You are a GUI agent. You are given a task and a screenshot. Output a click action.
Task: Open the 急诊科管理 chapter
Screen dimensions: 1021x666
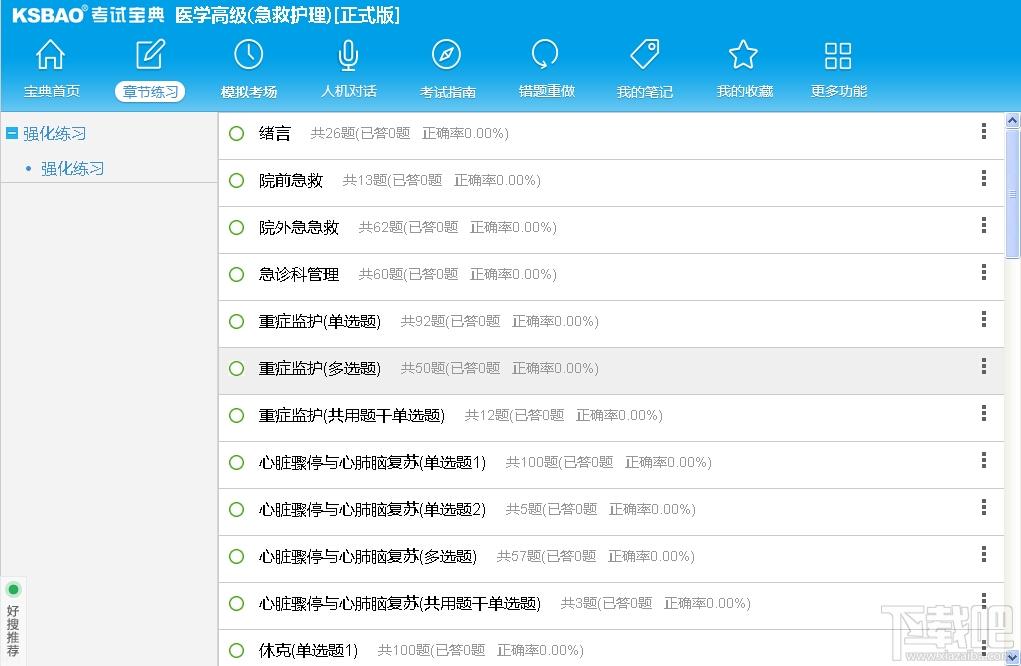click(x=292, y=274)
